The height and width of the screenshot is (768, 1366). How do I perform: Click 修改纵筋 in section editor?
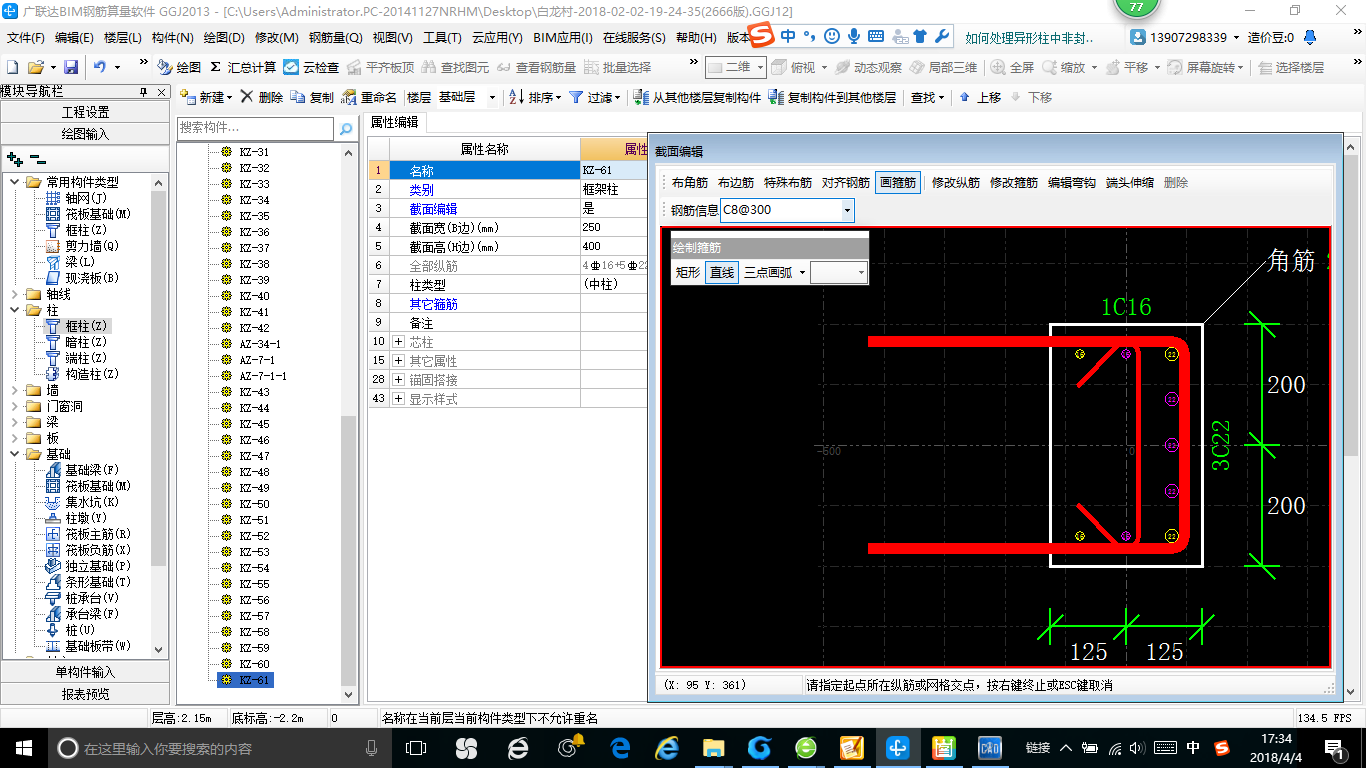click(x=956, y=183)
